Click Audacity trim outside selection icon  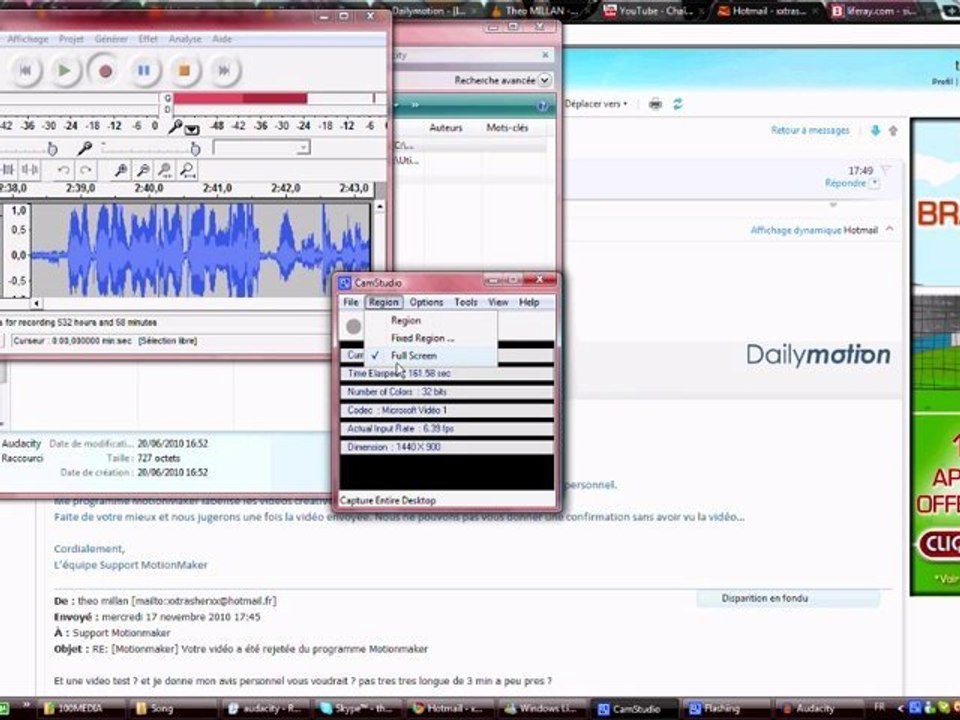(x=9, y=170)
